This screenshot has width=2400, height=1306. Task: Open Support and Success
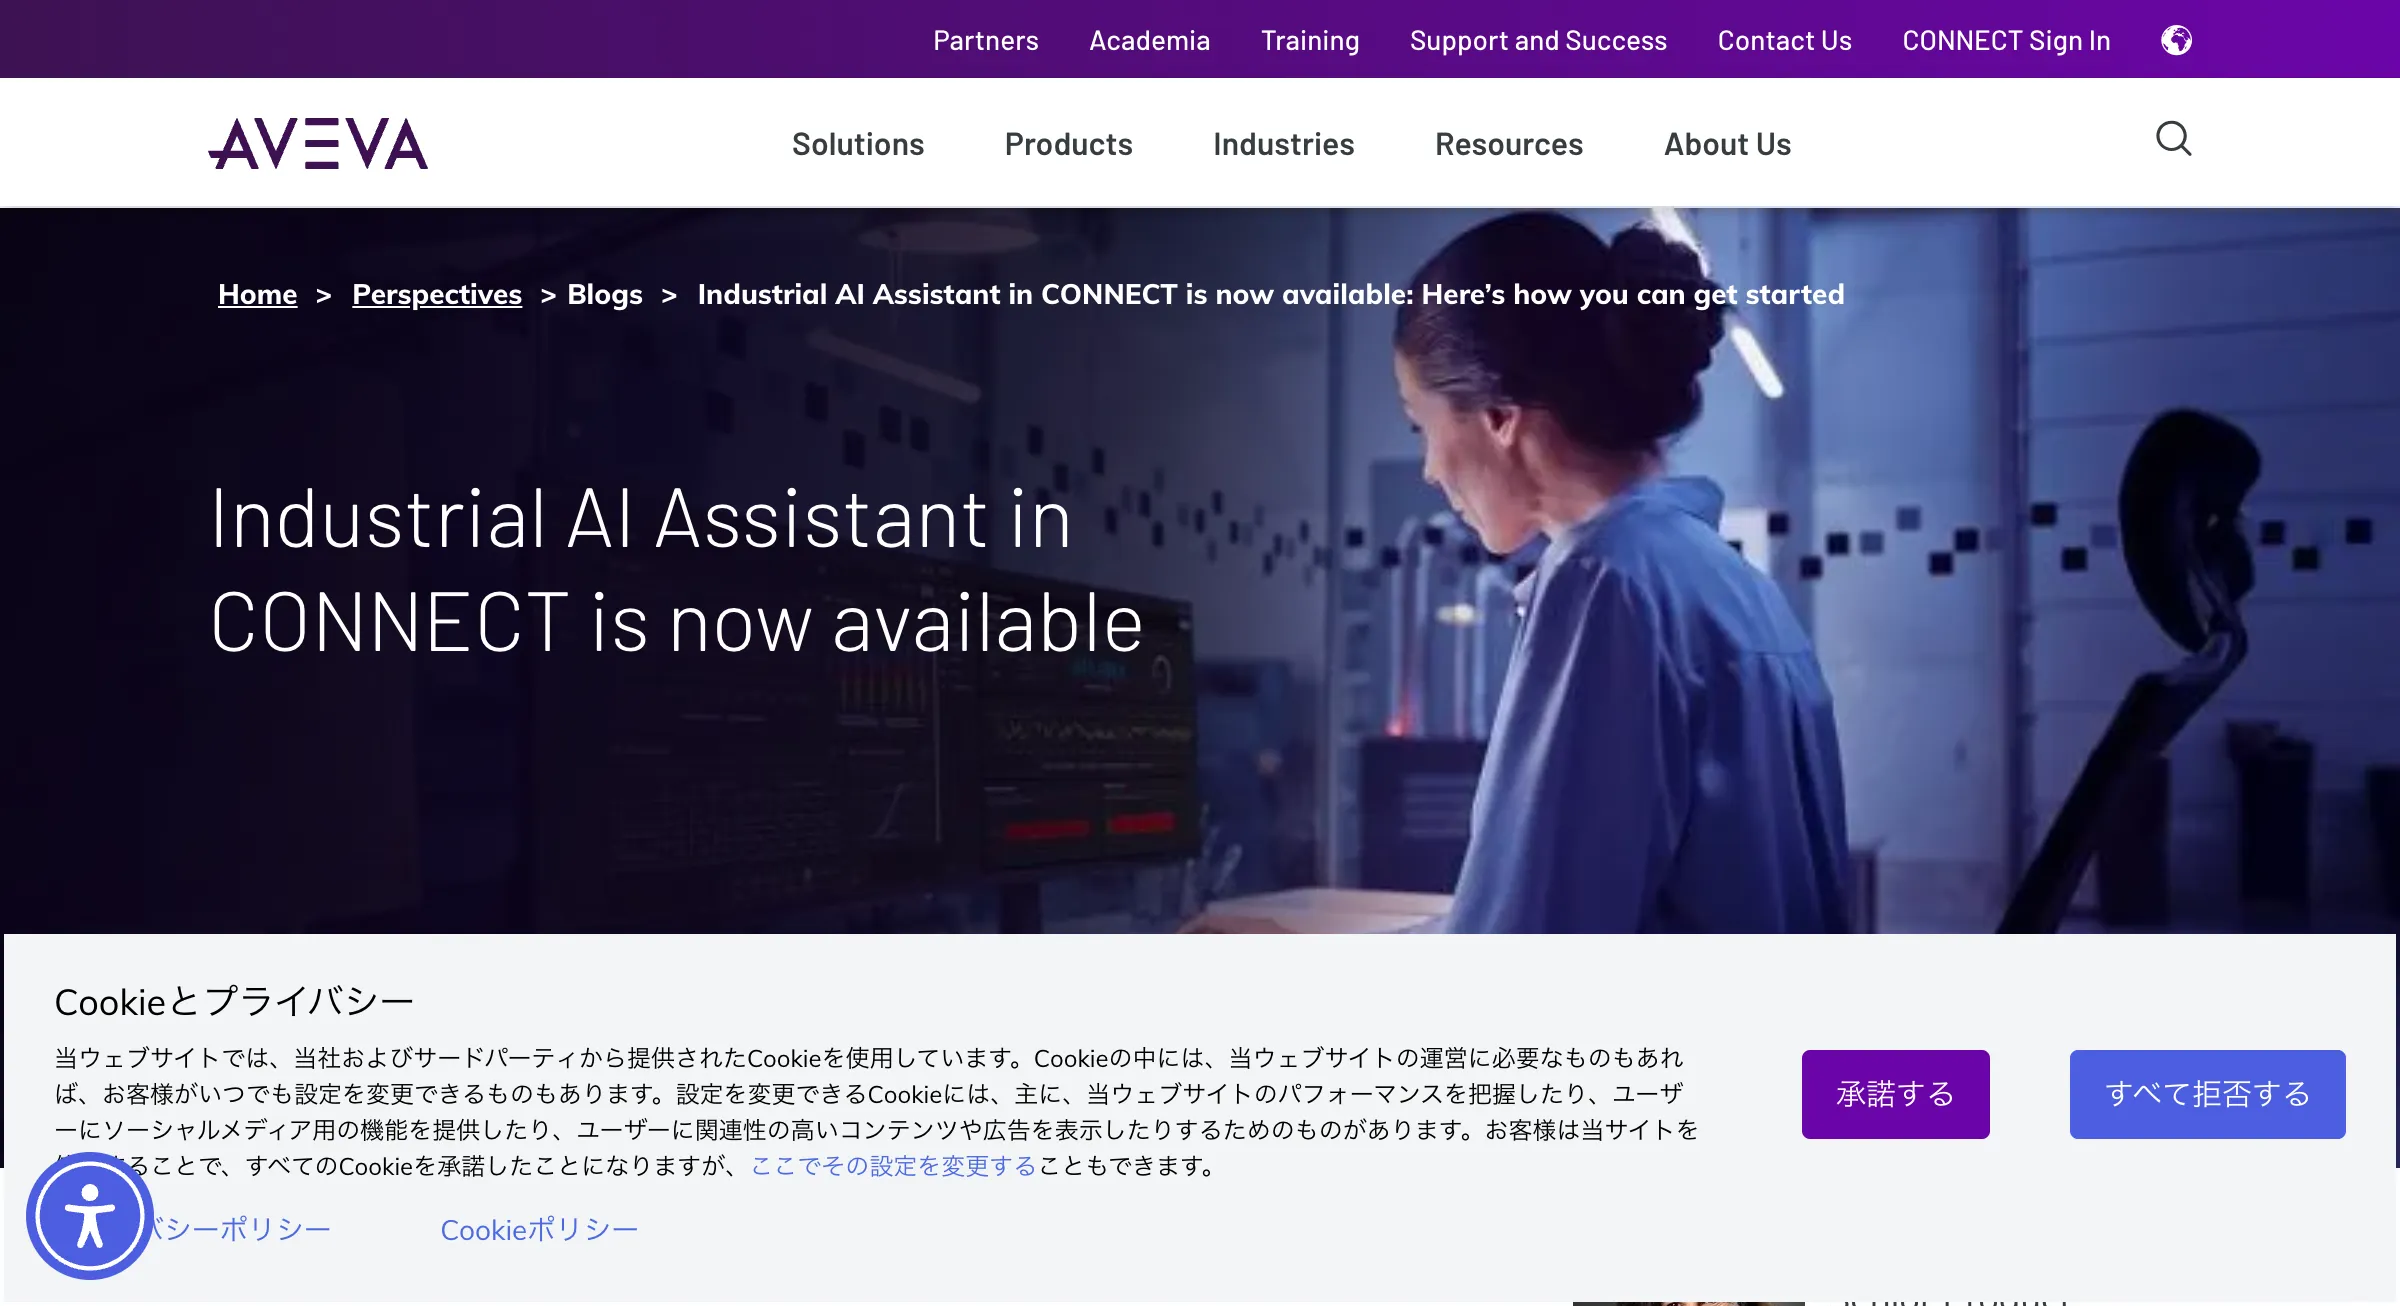(x=1538, y=41)
